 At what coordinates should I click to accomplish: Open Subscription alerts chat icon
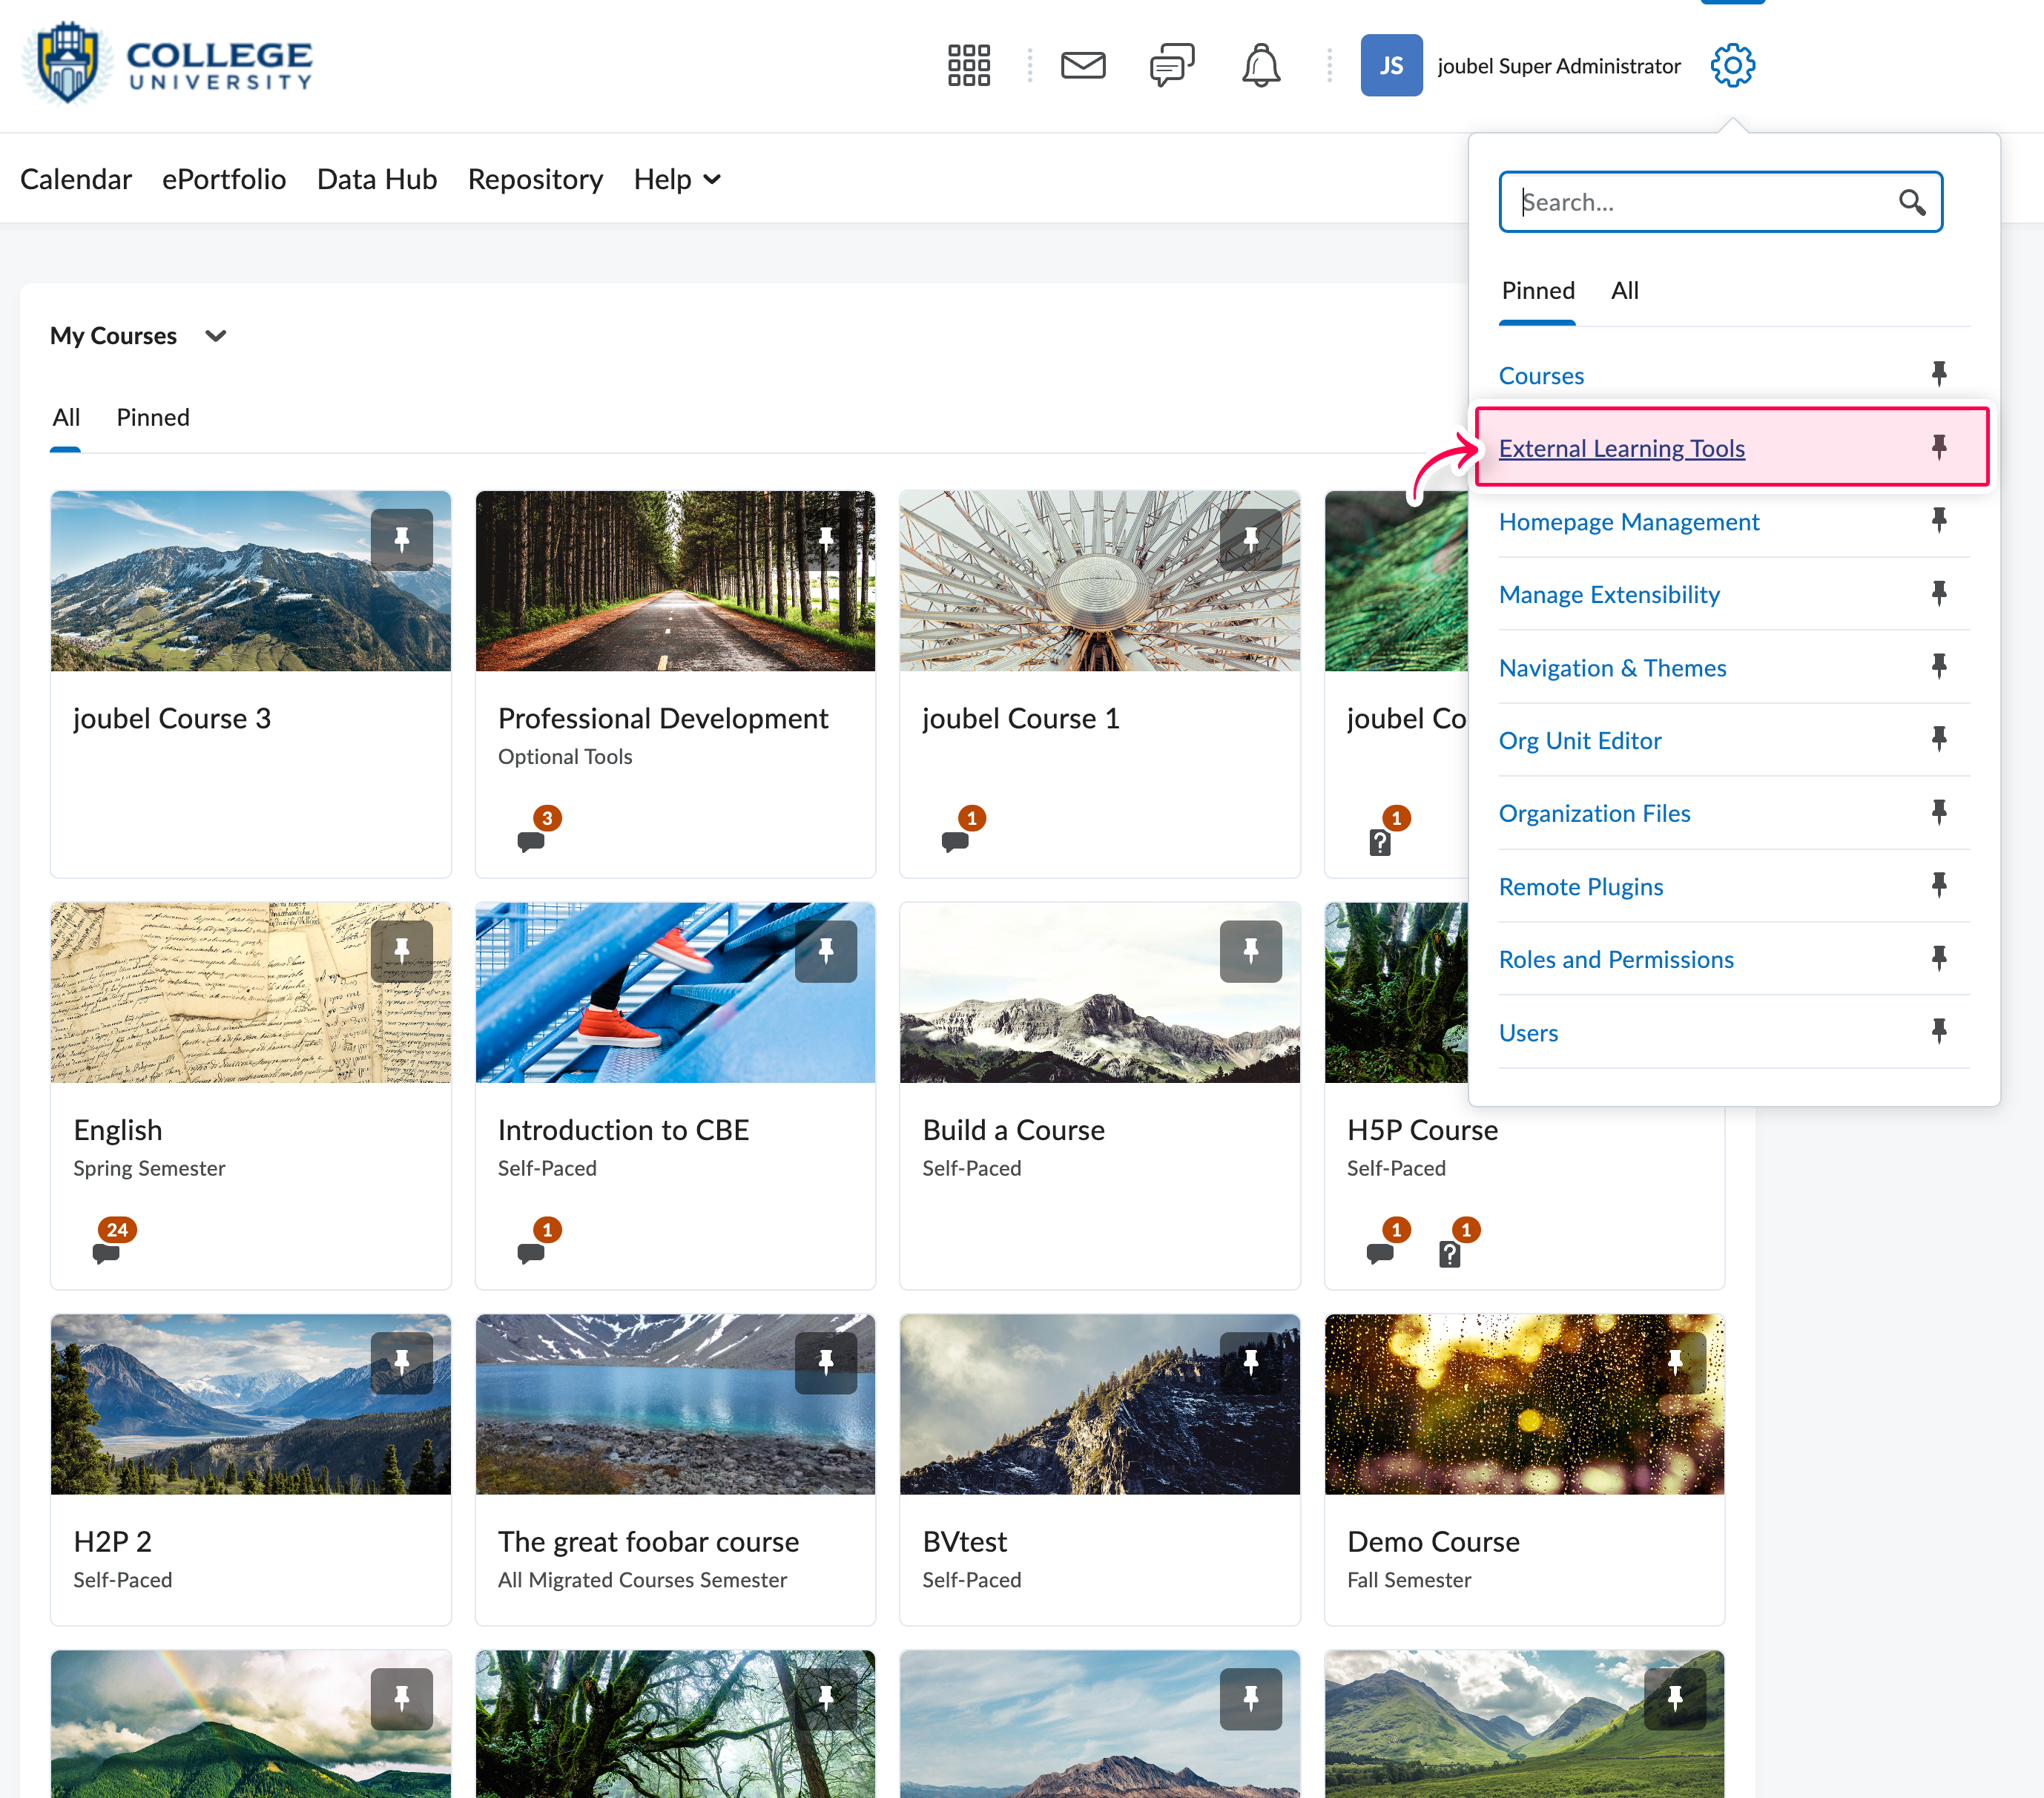[x=1171, y=66]
